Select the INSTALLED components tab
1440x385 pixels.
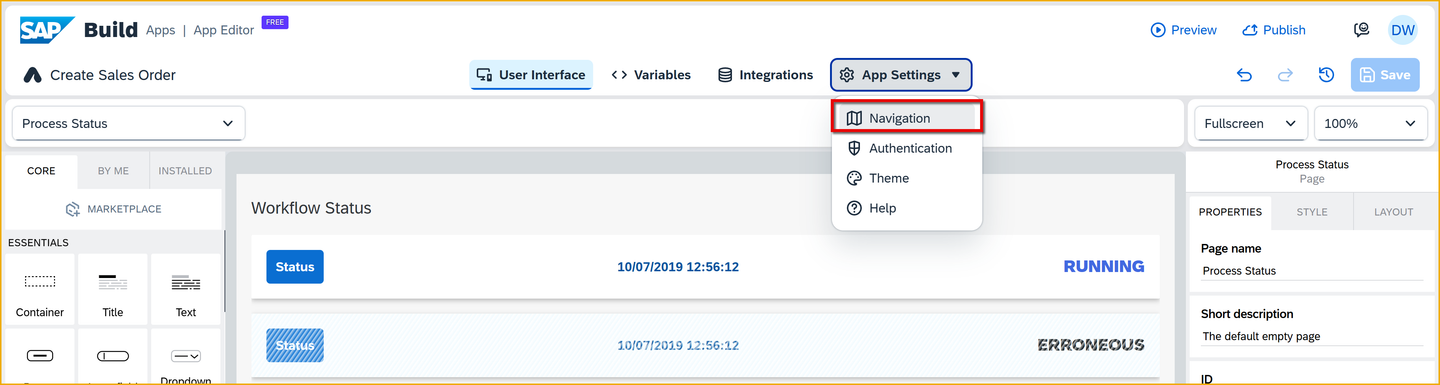click(x=186, y=171)
